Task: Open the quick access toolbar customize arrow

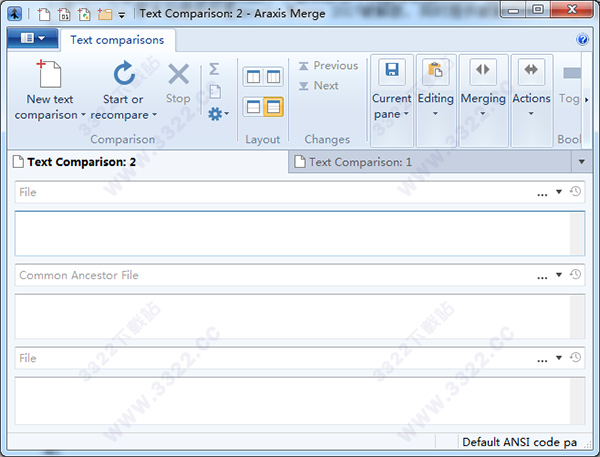Action: [122, 15]
